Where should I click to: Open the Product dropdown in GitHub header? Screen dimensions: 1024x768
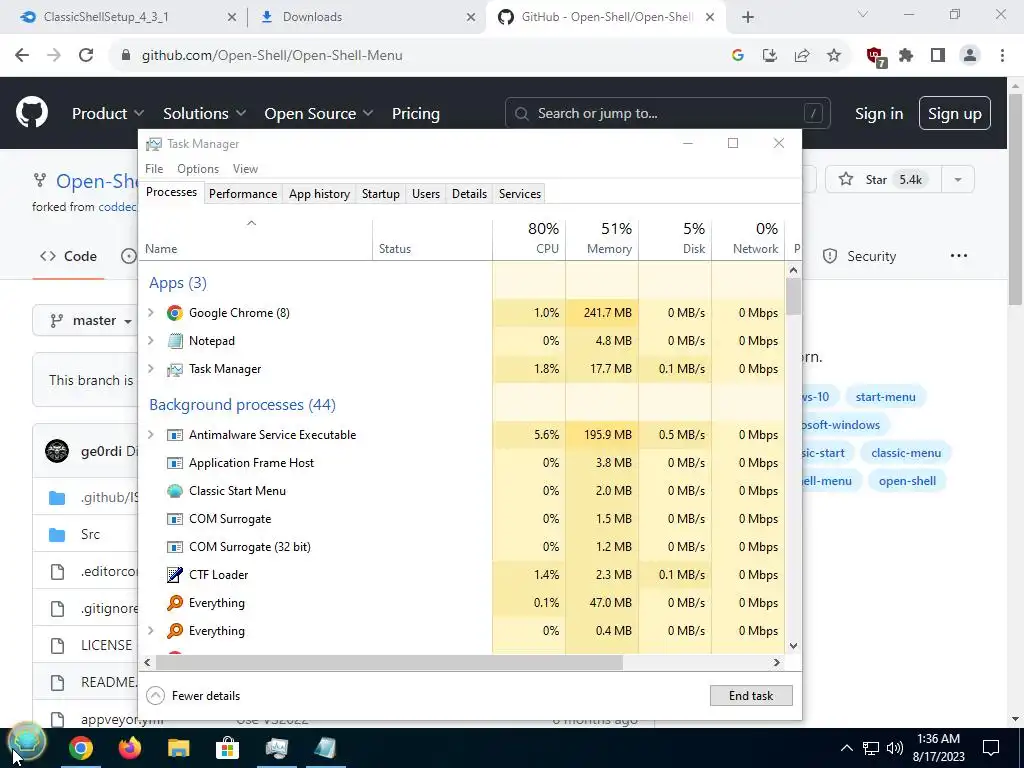coord(108,114)
